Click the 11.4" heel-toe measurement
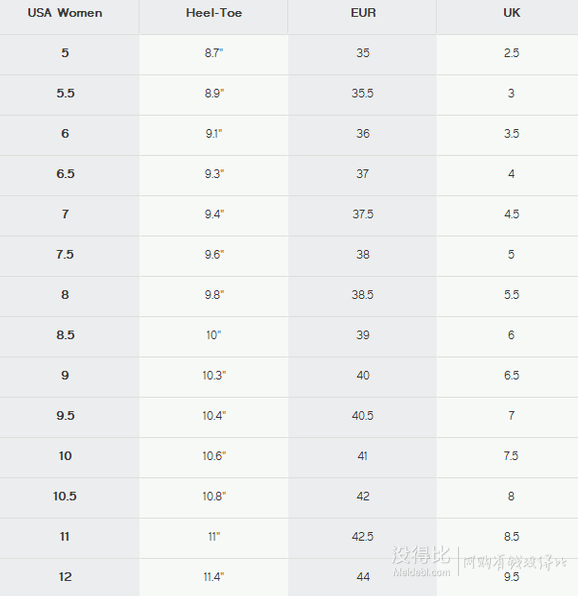This screenshot has width=578, height=596. pos(214,577)
